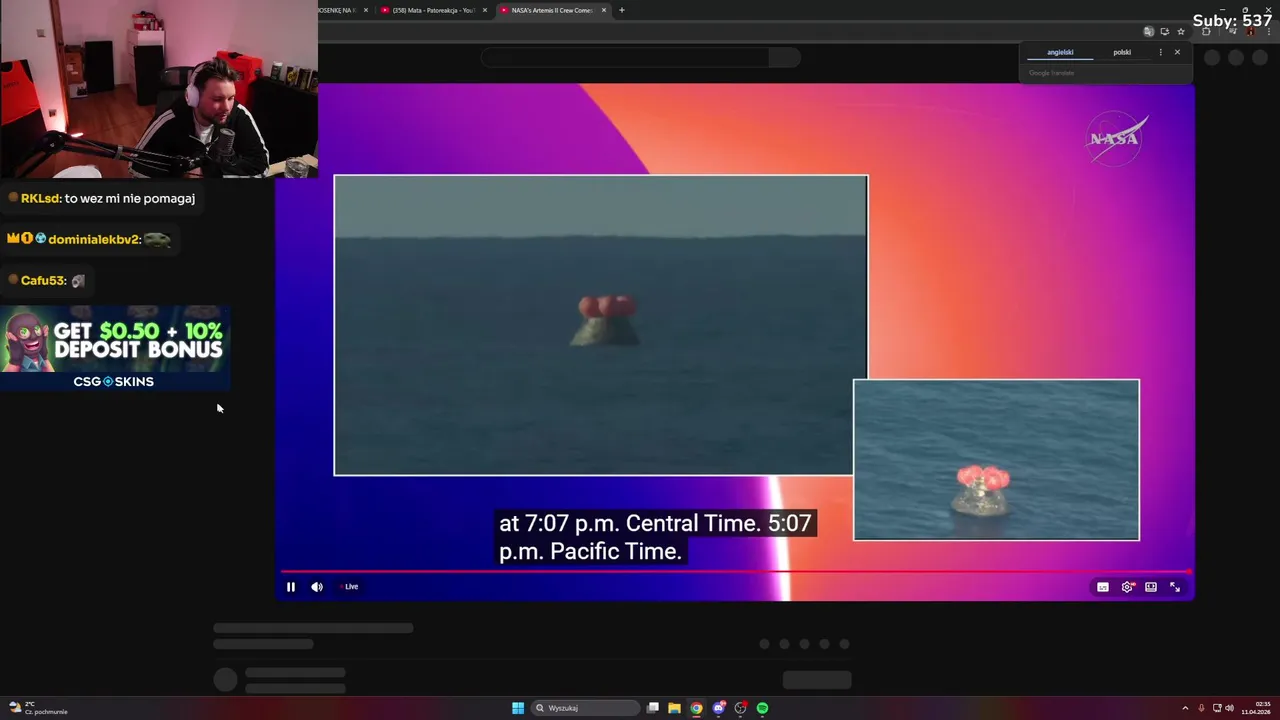The image size is (1280, 720).
Task: Mute the YouTube player volume
Action: [x=317, y=587]
